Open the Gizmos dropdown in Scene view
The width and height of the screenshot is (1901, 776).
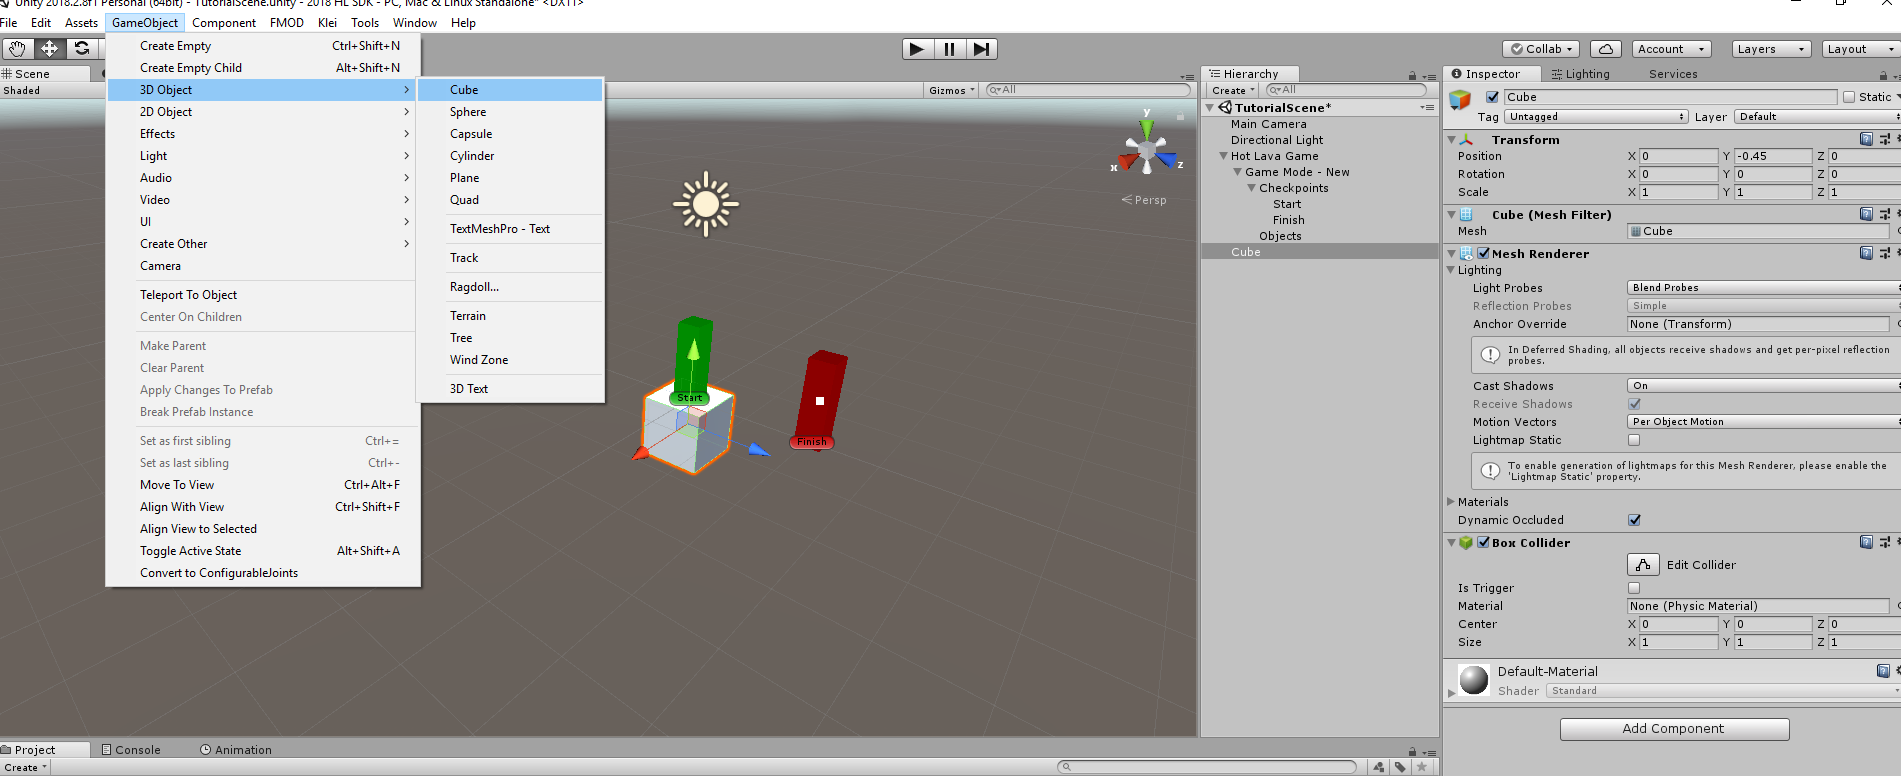point(951,90)
